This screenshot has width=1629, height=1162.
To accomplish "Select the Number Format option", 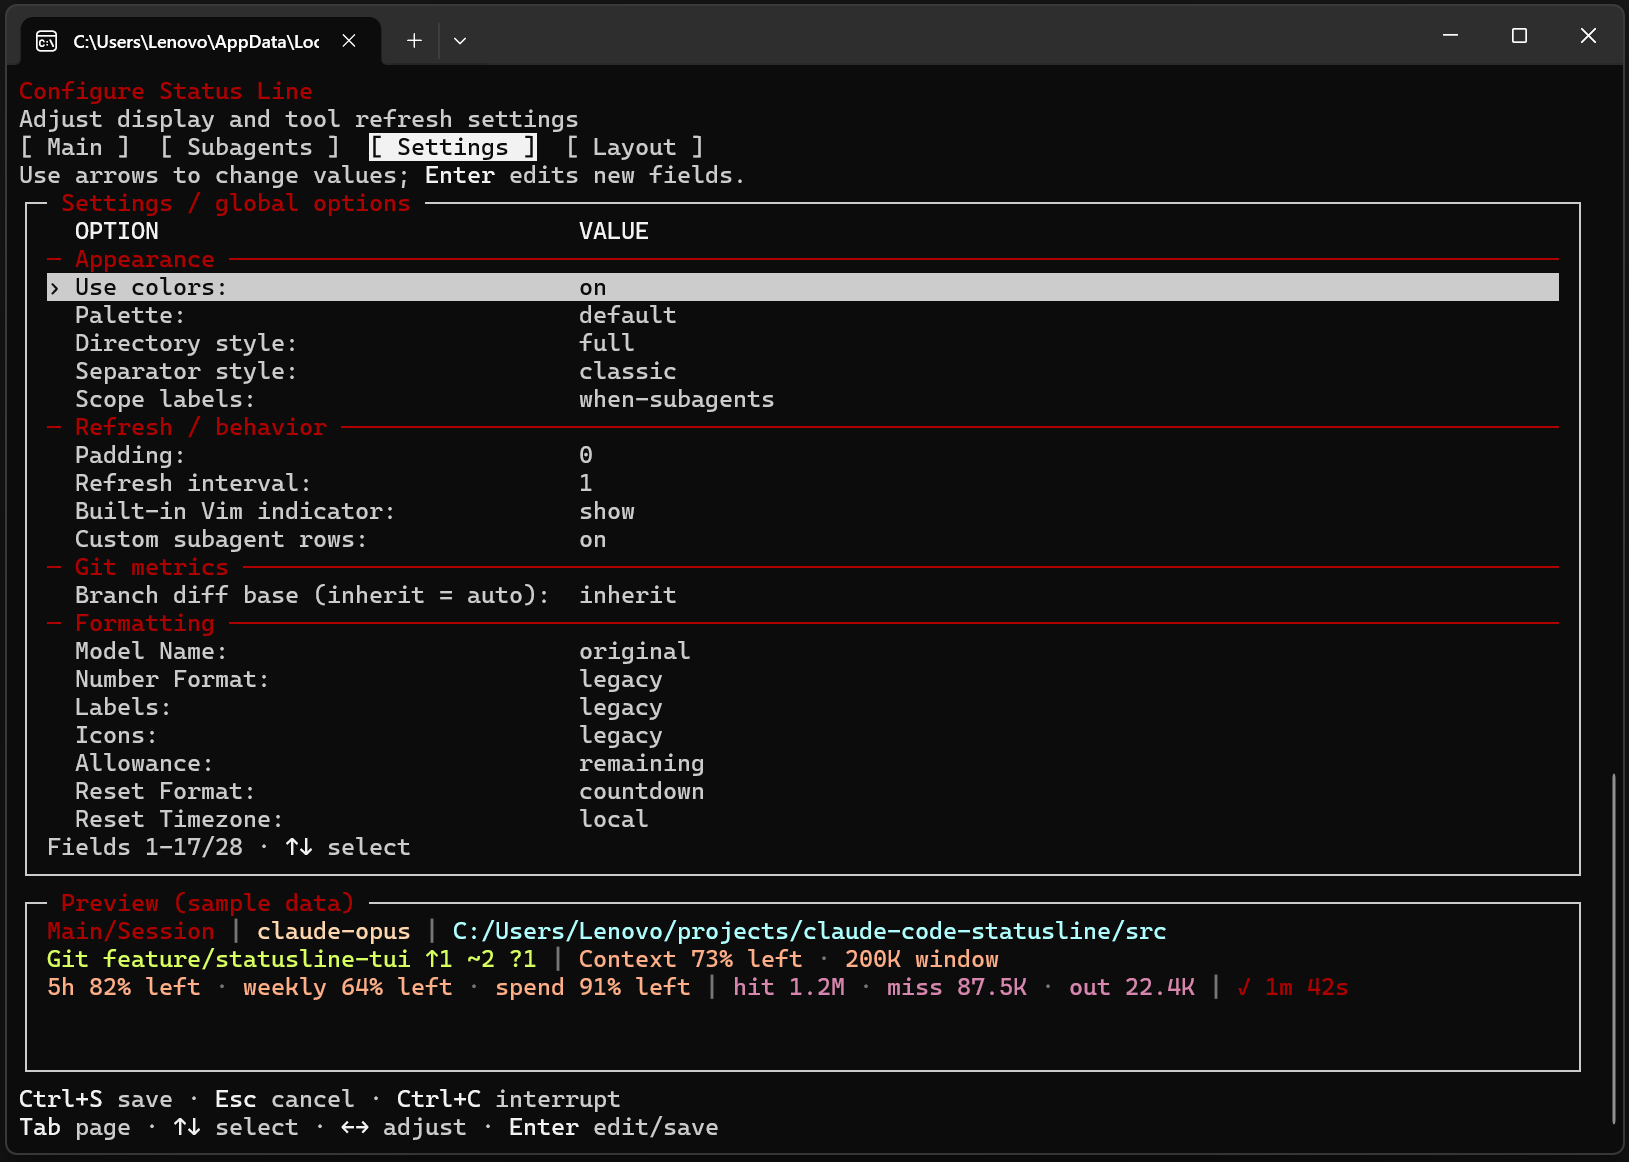I will pos(172,679).
